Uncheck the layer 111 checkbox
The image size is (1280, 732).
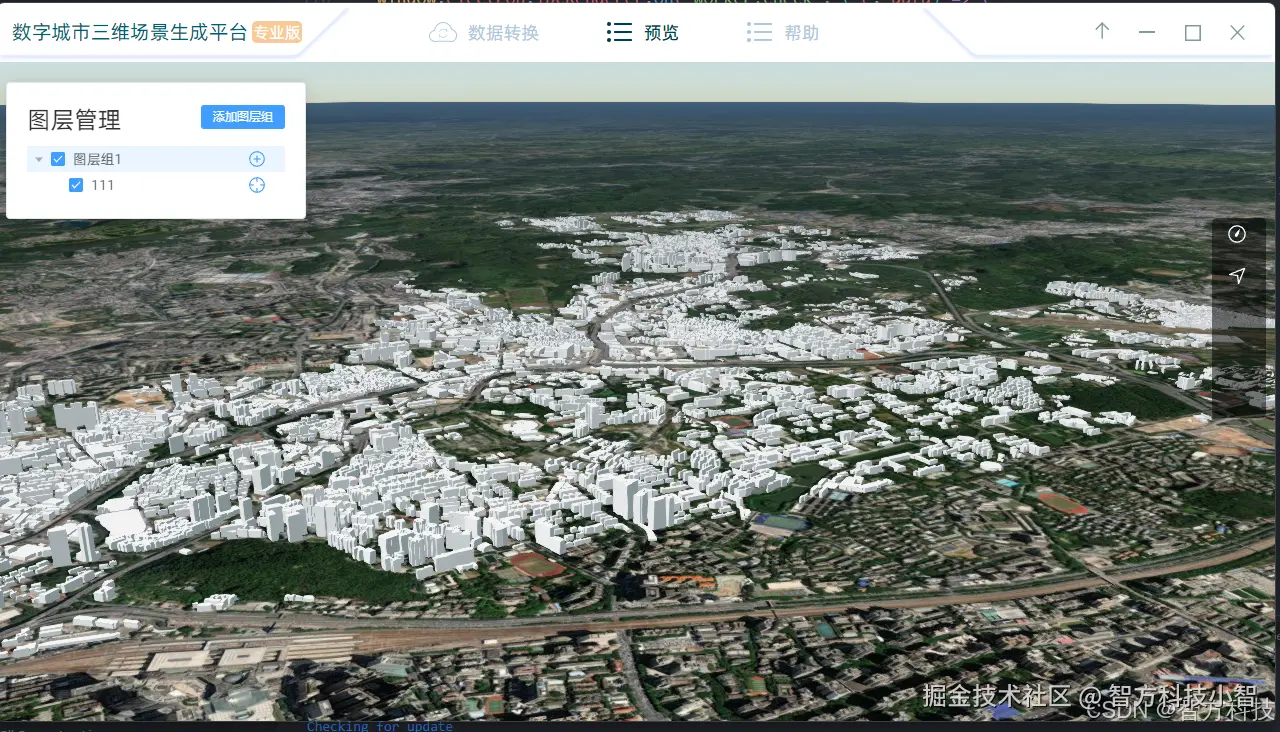[76, 185]
